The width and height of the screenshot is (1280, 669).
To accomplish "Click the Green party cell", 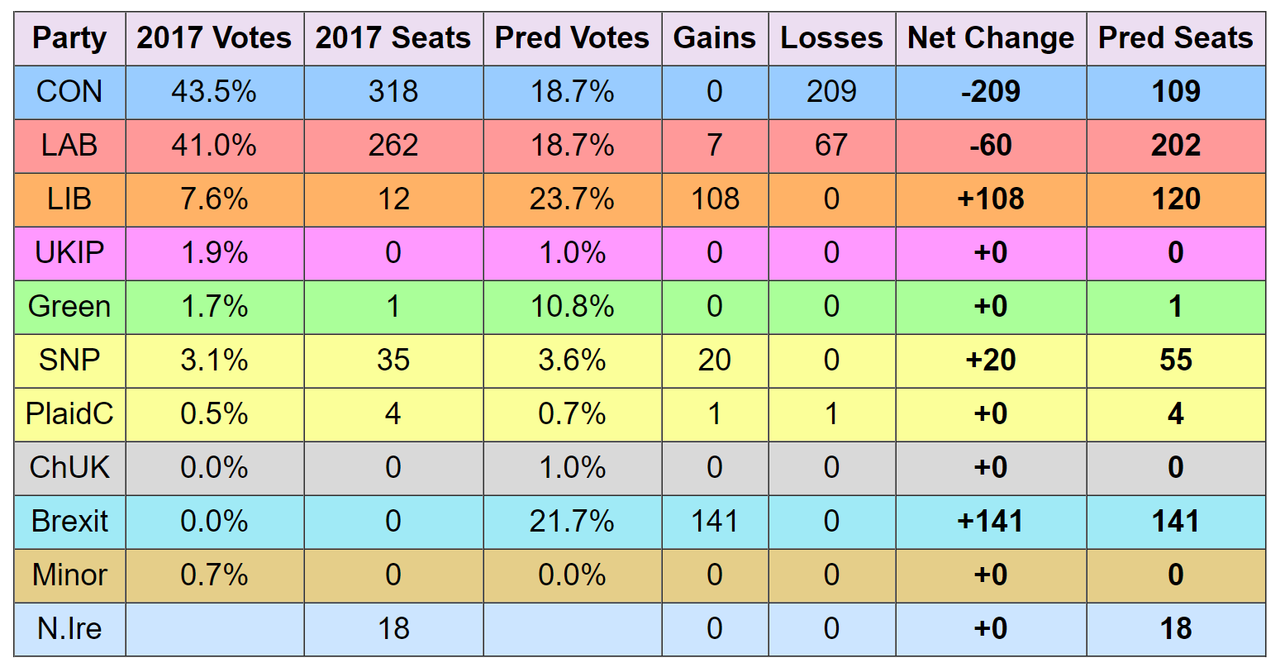I will [x=69, y=307].
